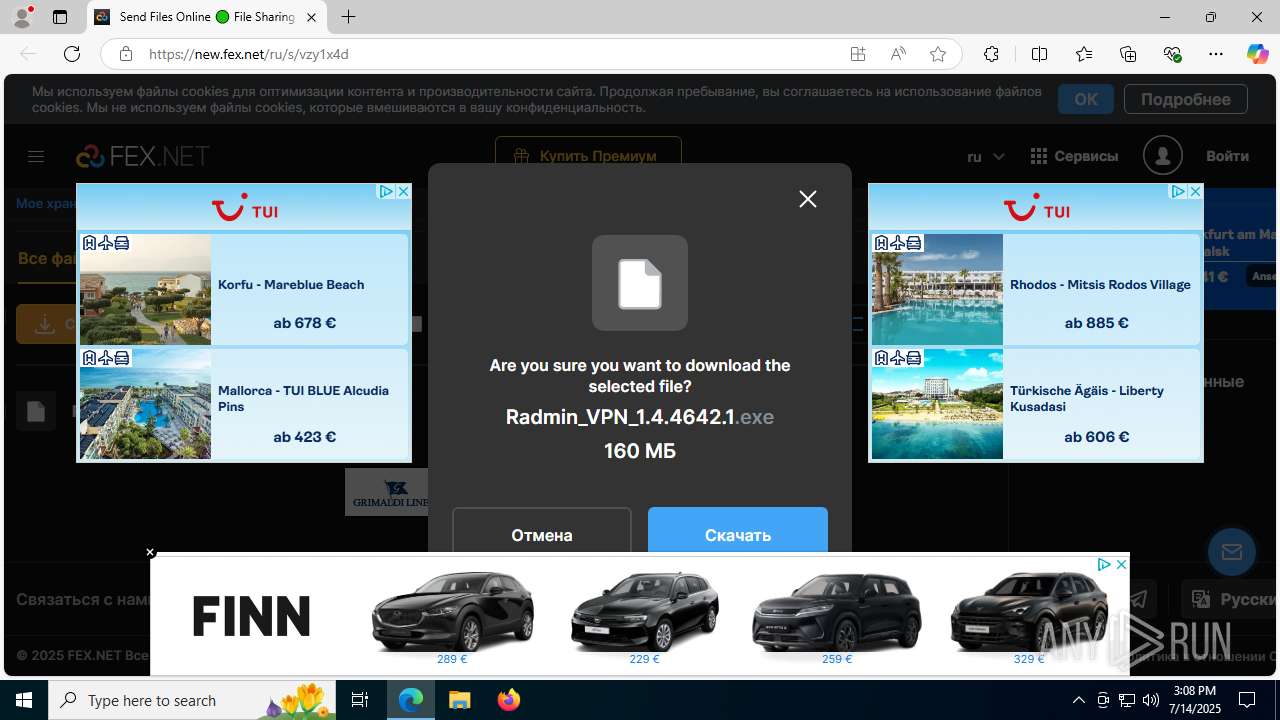
Task: Click the Grimaldi Lines ad
Action: [387, 491]
